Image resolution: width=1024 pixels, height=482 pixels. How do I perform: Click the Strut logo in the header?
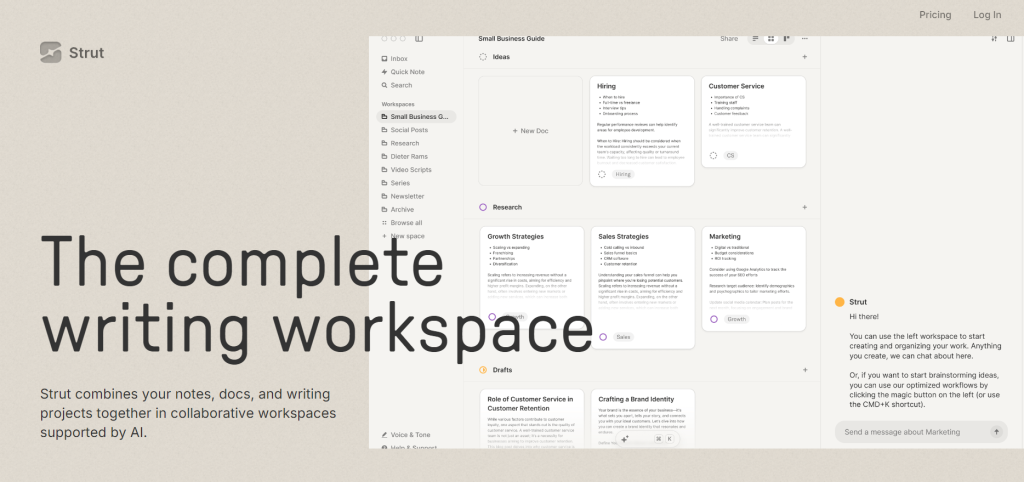tap(72, 52)
